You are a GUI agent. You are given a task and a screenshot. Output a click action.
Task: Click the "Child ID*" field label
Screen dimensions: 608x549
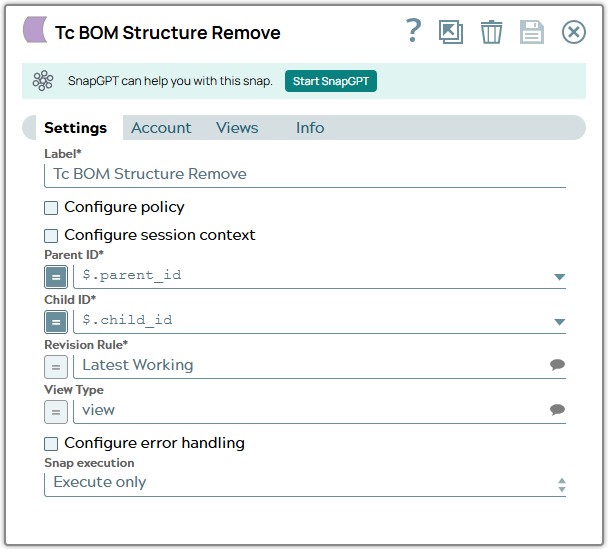click(70, 300)
